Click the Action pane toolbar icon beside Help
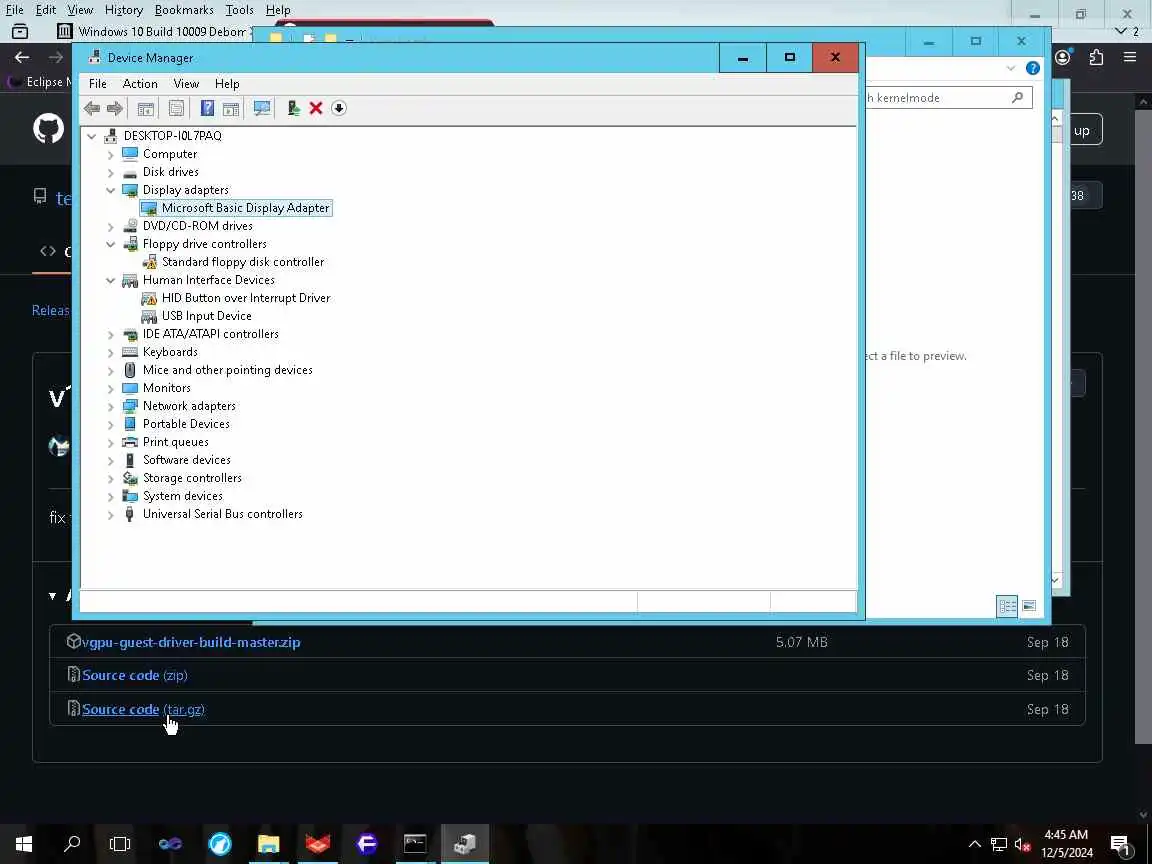 click(x=231, y=109)
